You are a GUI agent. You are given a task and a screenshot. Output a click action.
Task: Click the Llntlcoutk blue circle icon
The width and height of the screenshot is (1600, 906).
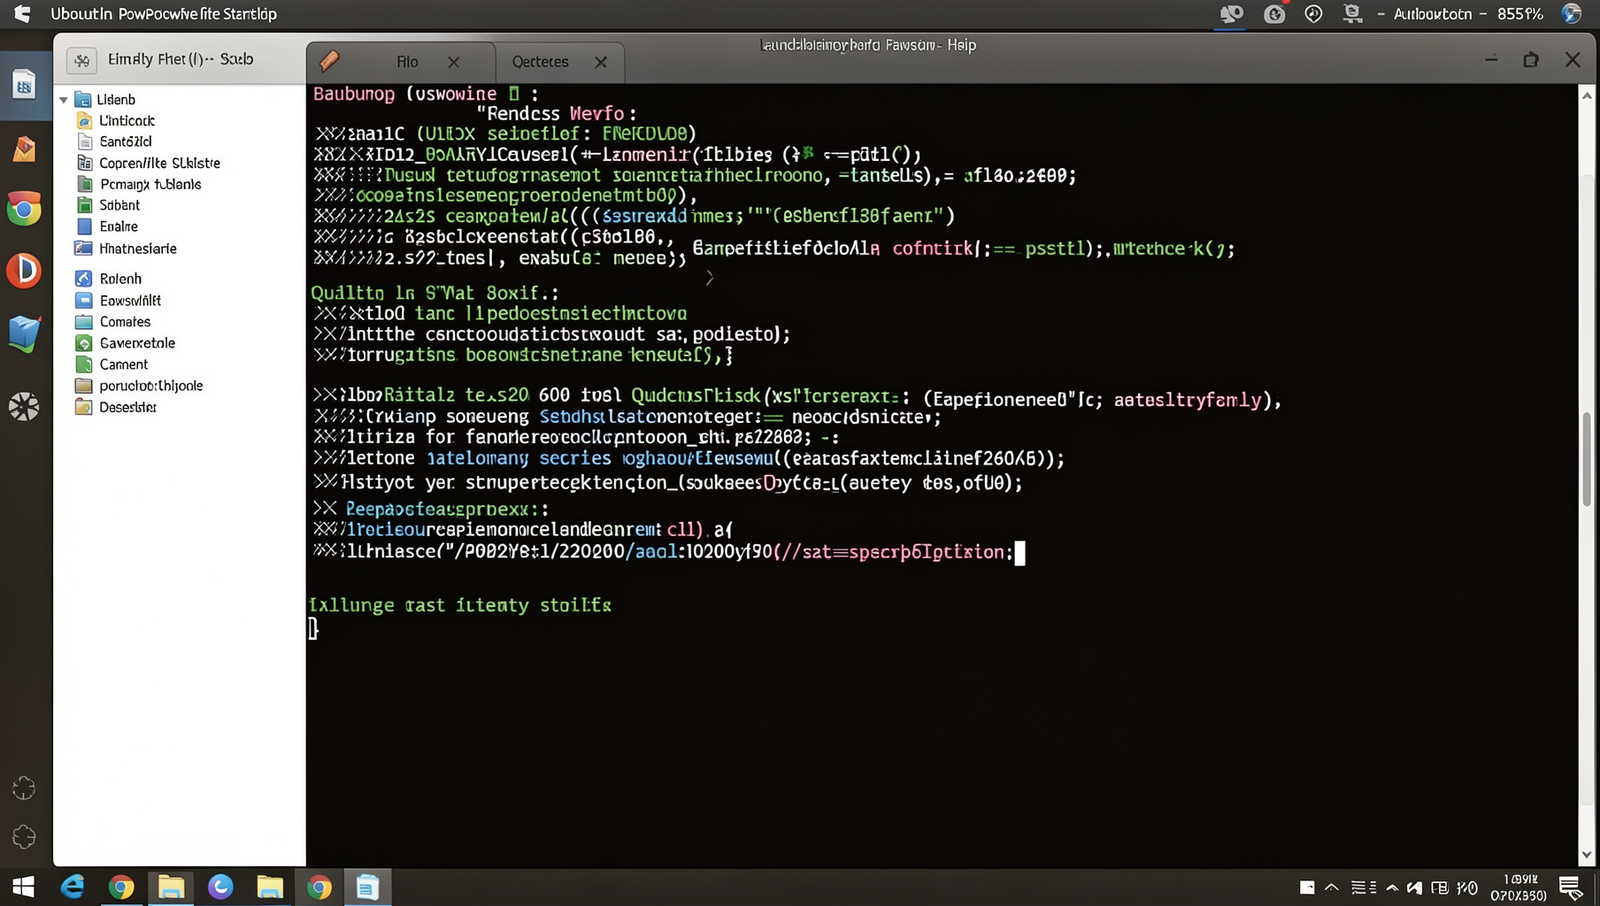point(85,121)
